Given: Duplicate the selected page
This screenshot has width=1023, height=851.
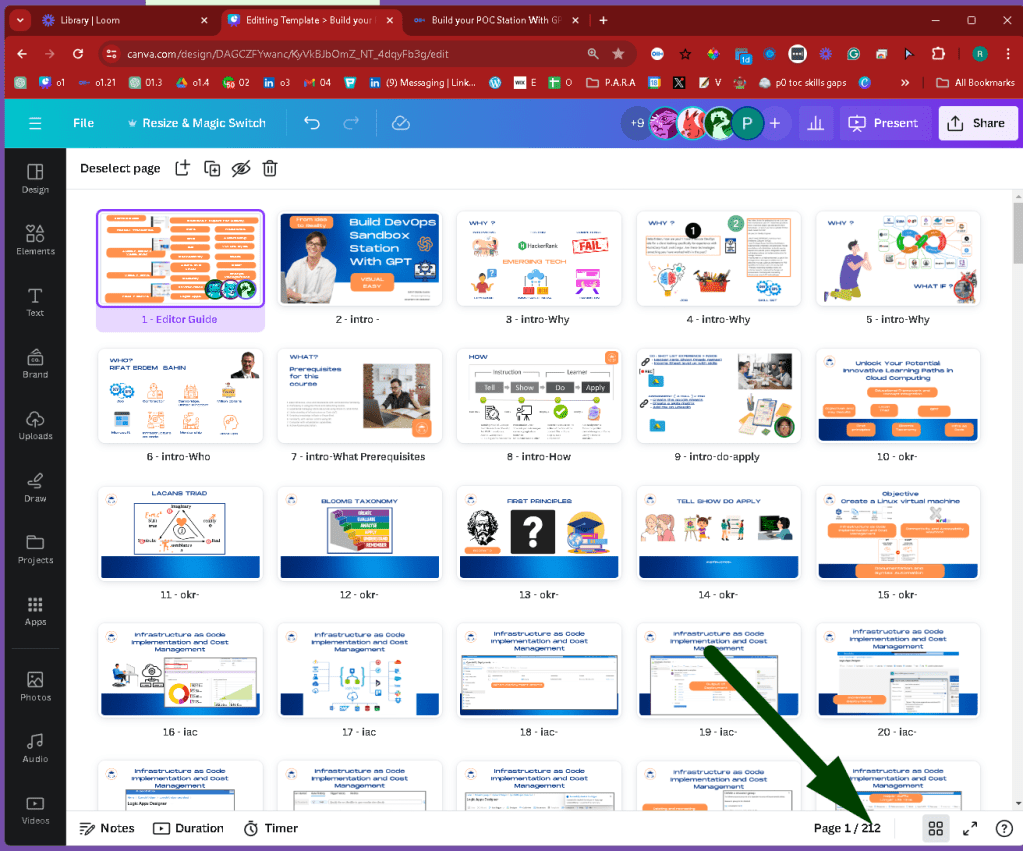Looking at the screenshot, I should (212, 168).
